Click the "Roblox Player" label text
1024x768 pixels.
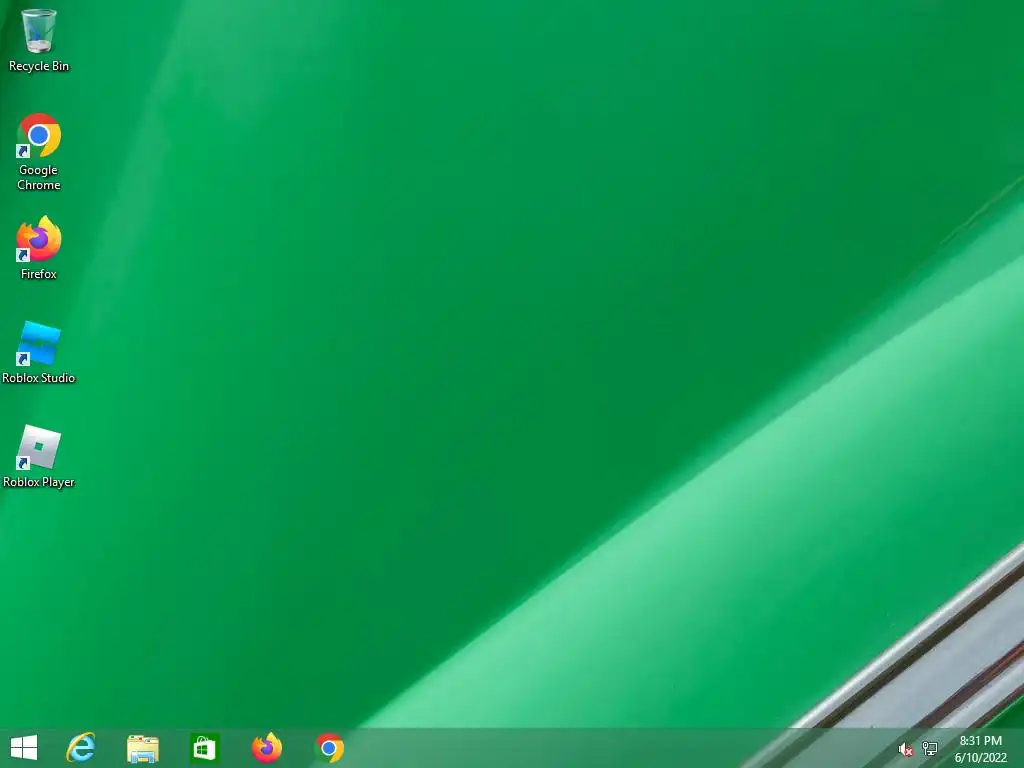(39, 482)
